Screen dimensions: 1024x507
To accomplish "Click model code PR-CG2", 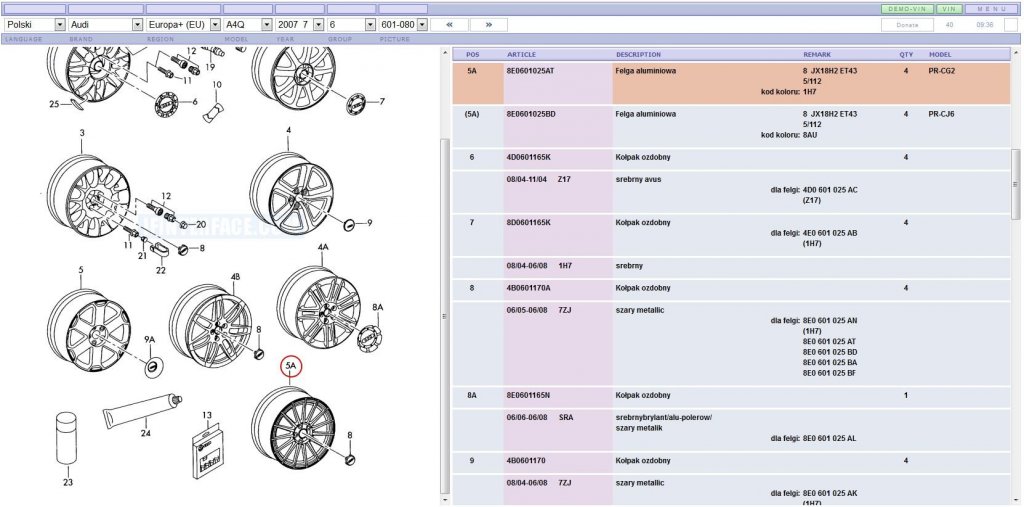I will pos(942,71).
